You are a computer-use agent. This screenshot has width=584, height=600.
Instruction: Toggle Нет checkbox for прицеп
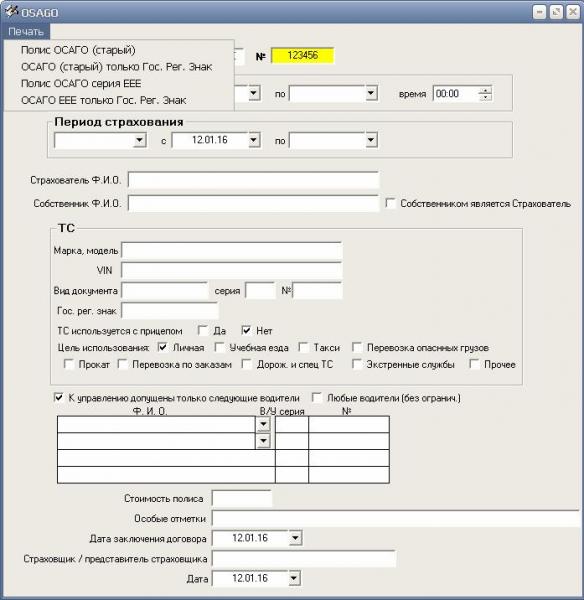click(246, 330)
